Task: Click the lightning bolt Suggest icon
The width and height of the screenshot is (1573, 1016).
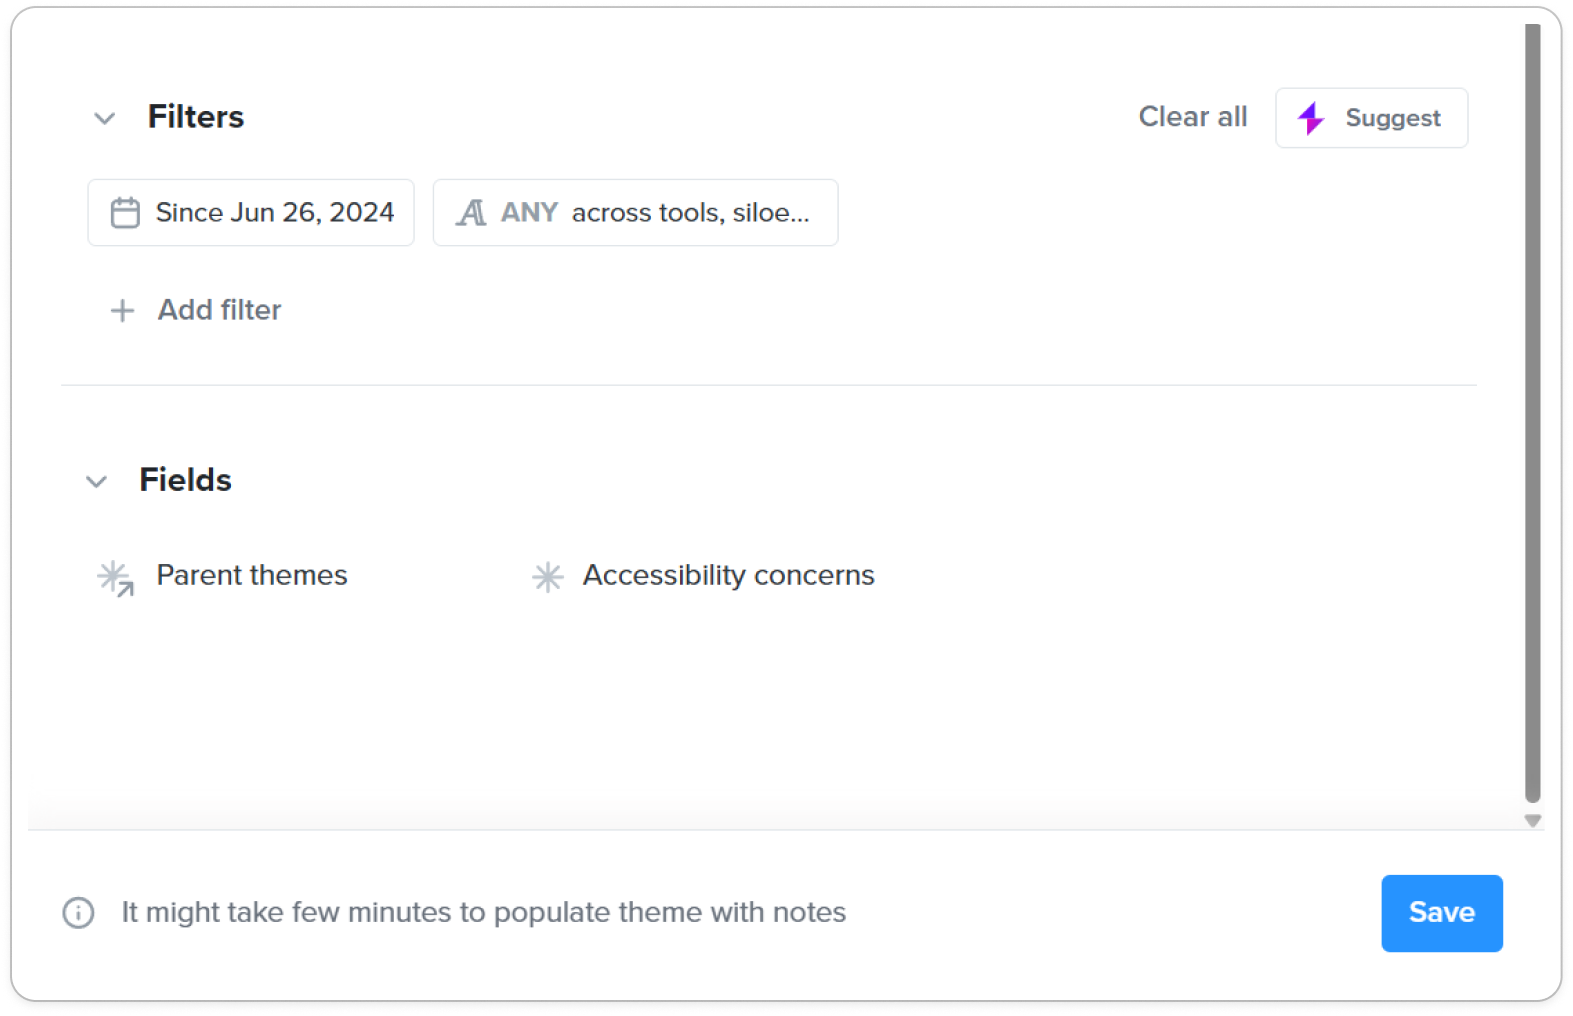Action: 1310,118
